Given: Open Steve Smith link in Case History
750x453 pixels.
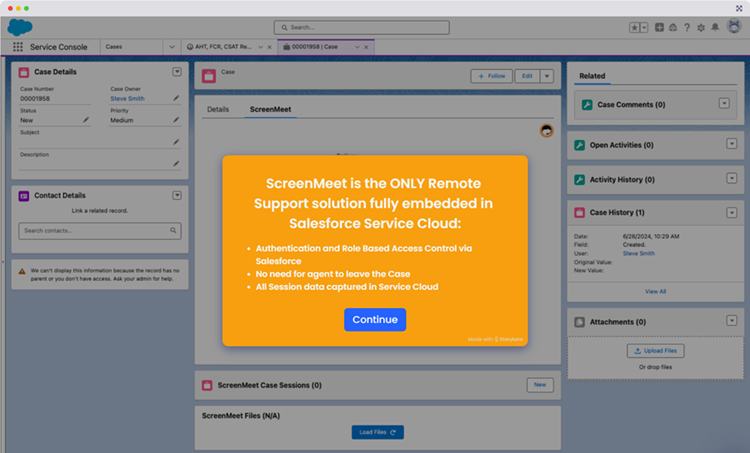Looking at the screenshot, I should 639,254.
